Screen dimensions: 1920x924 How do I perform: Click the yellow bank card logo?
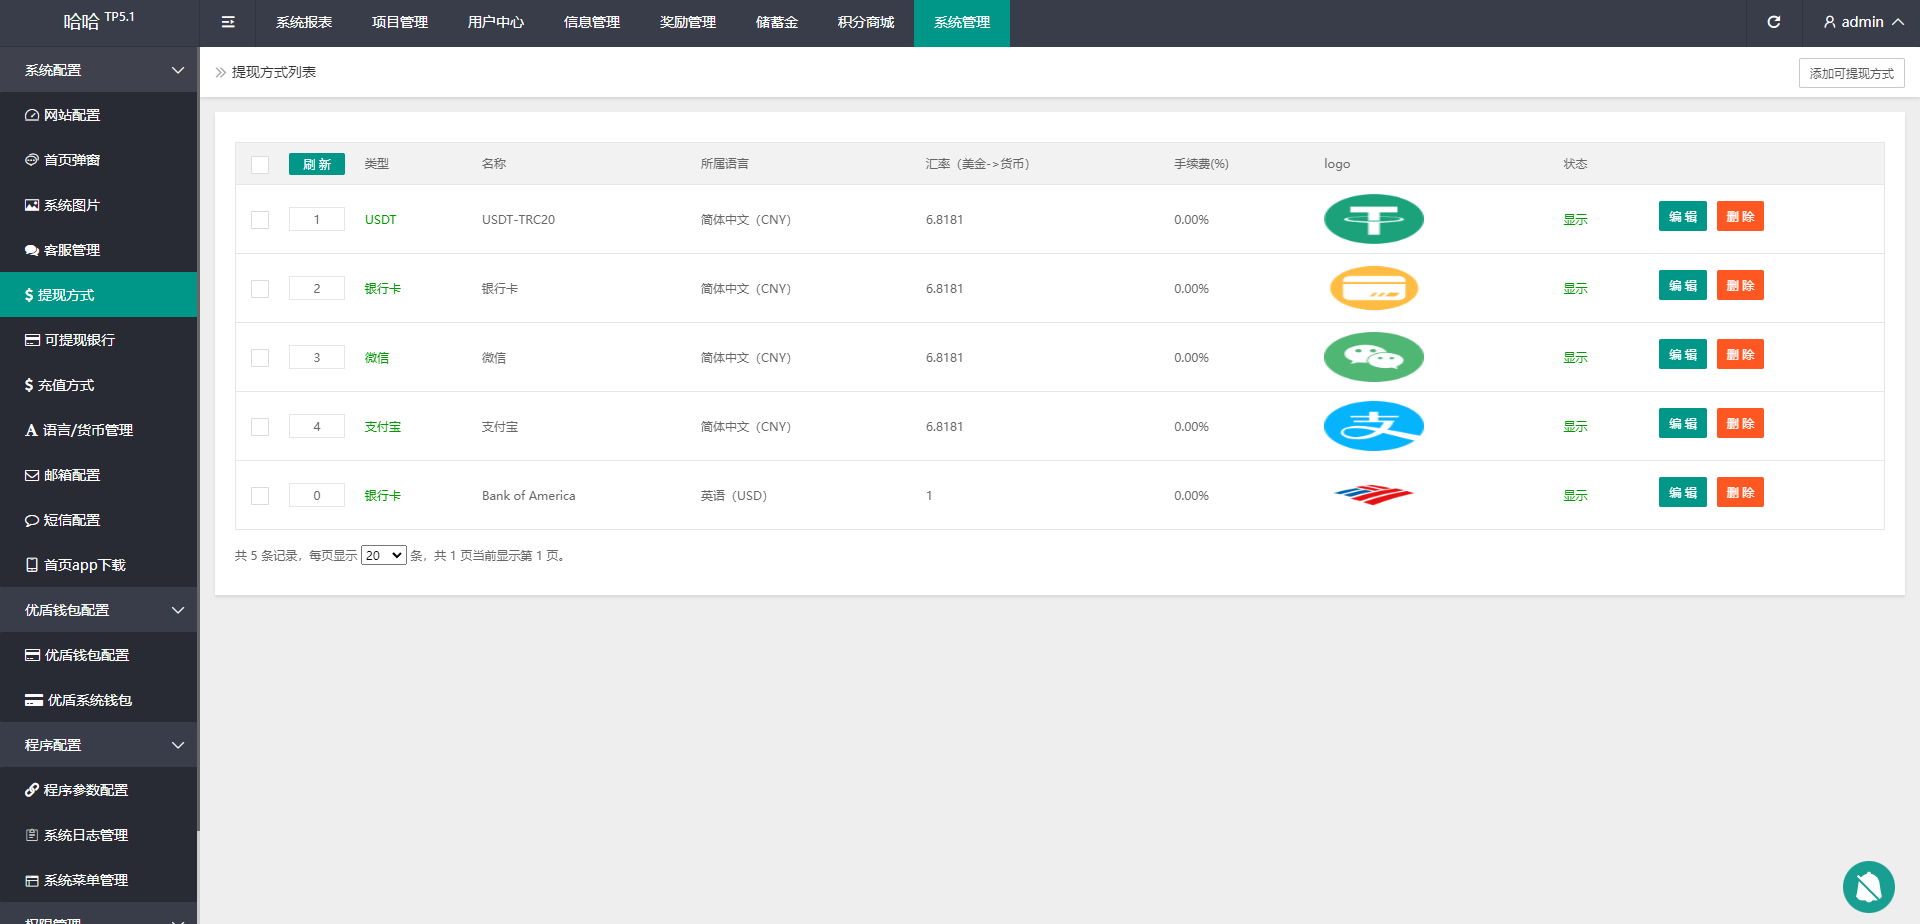coord(1373,288)
